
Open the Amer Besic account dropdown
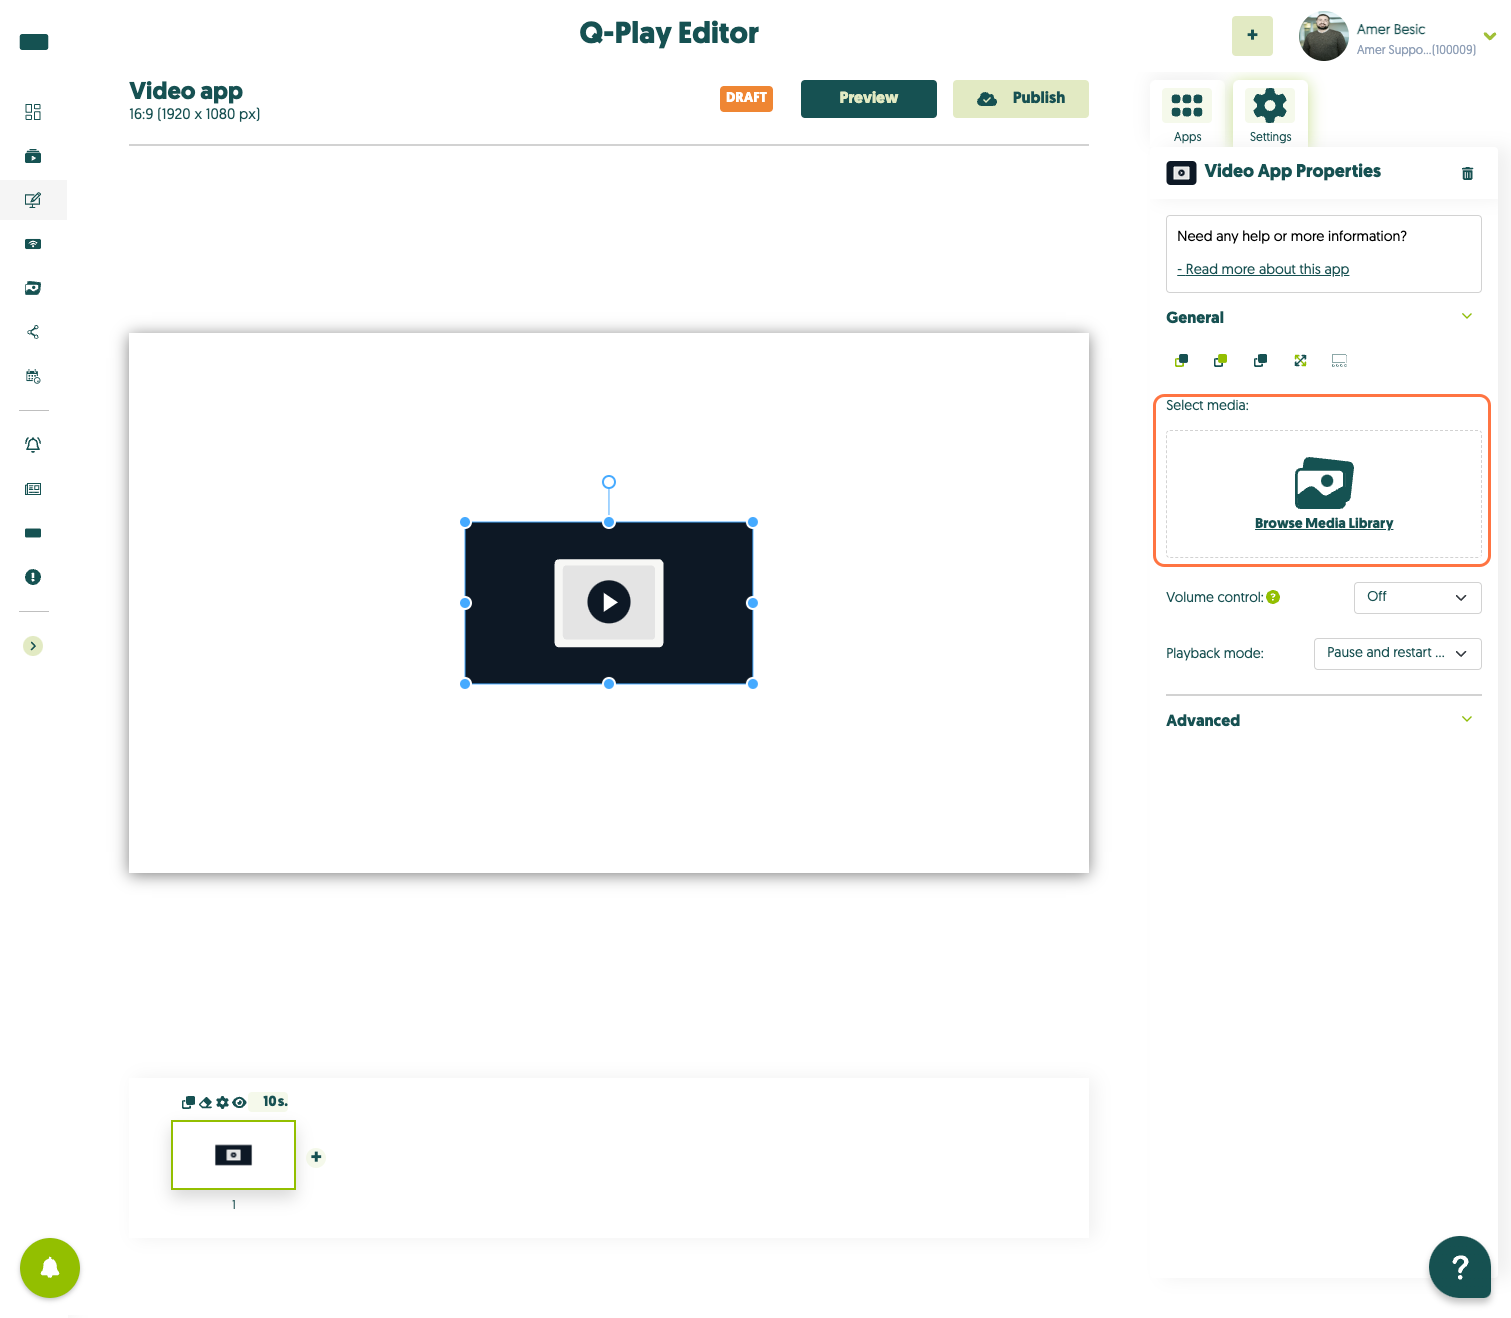tap(1489, 36)
